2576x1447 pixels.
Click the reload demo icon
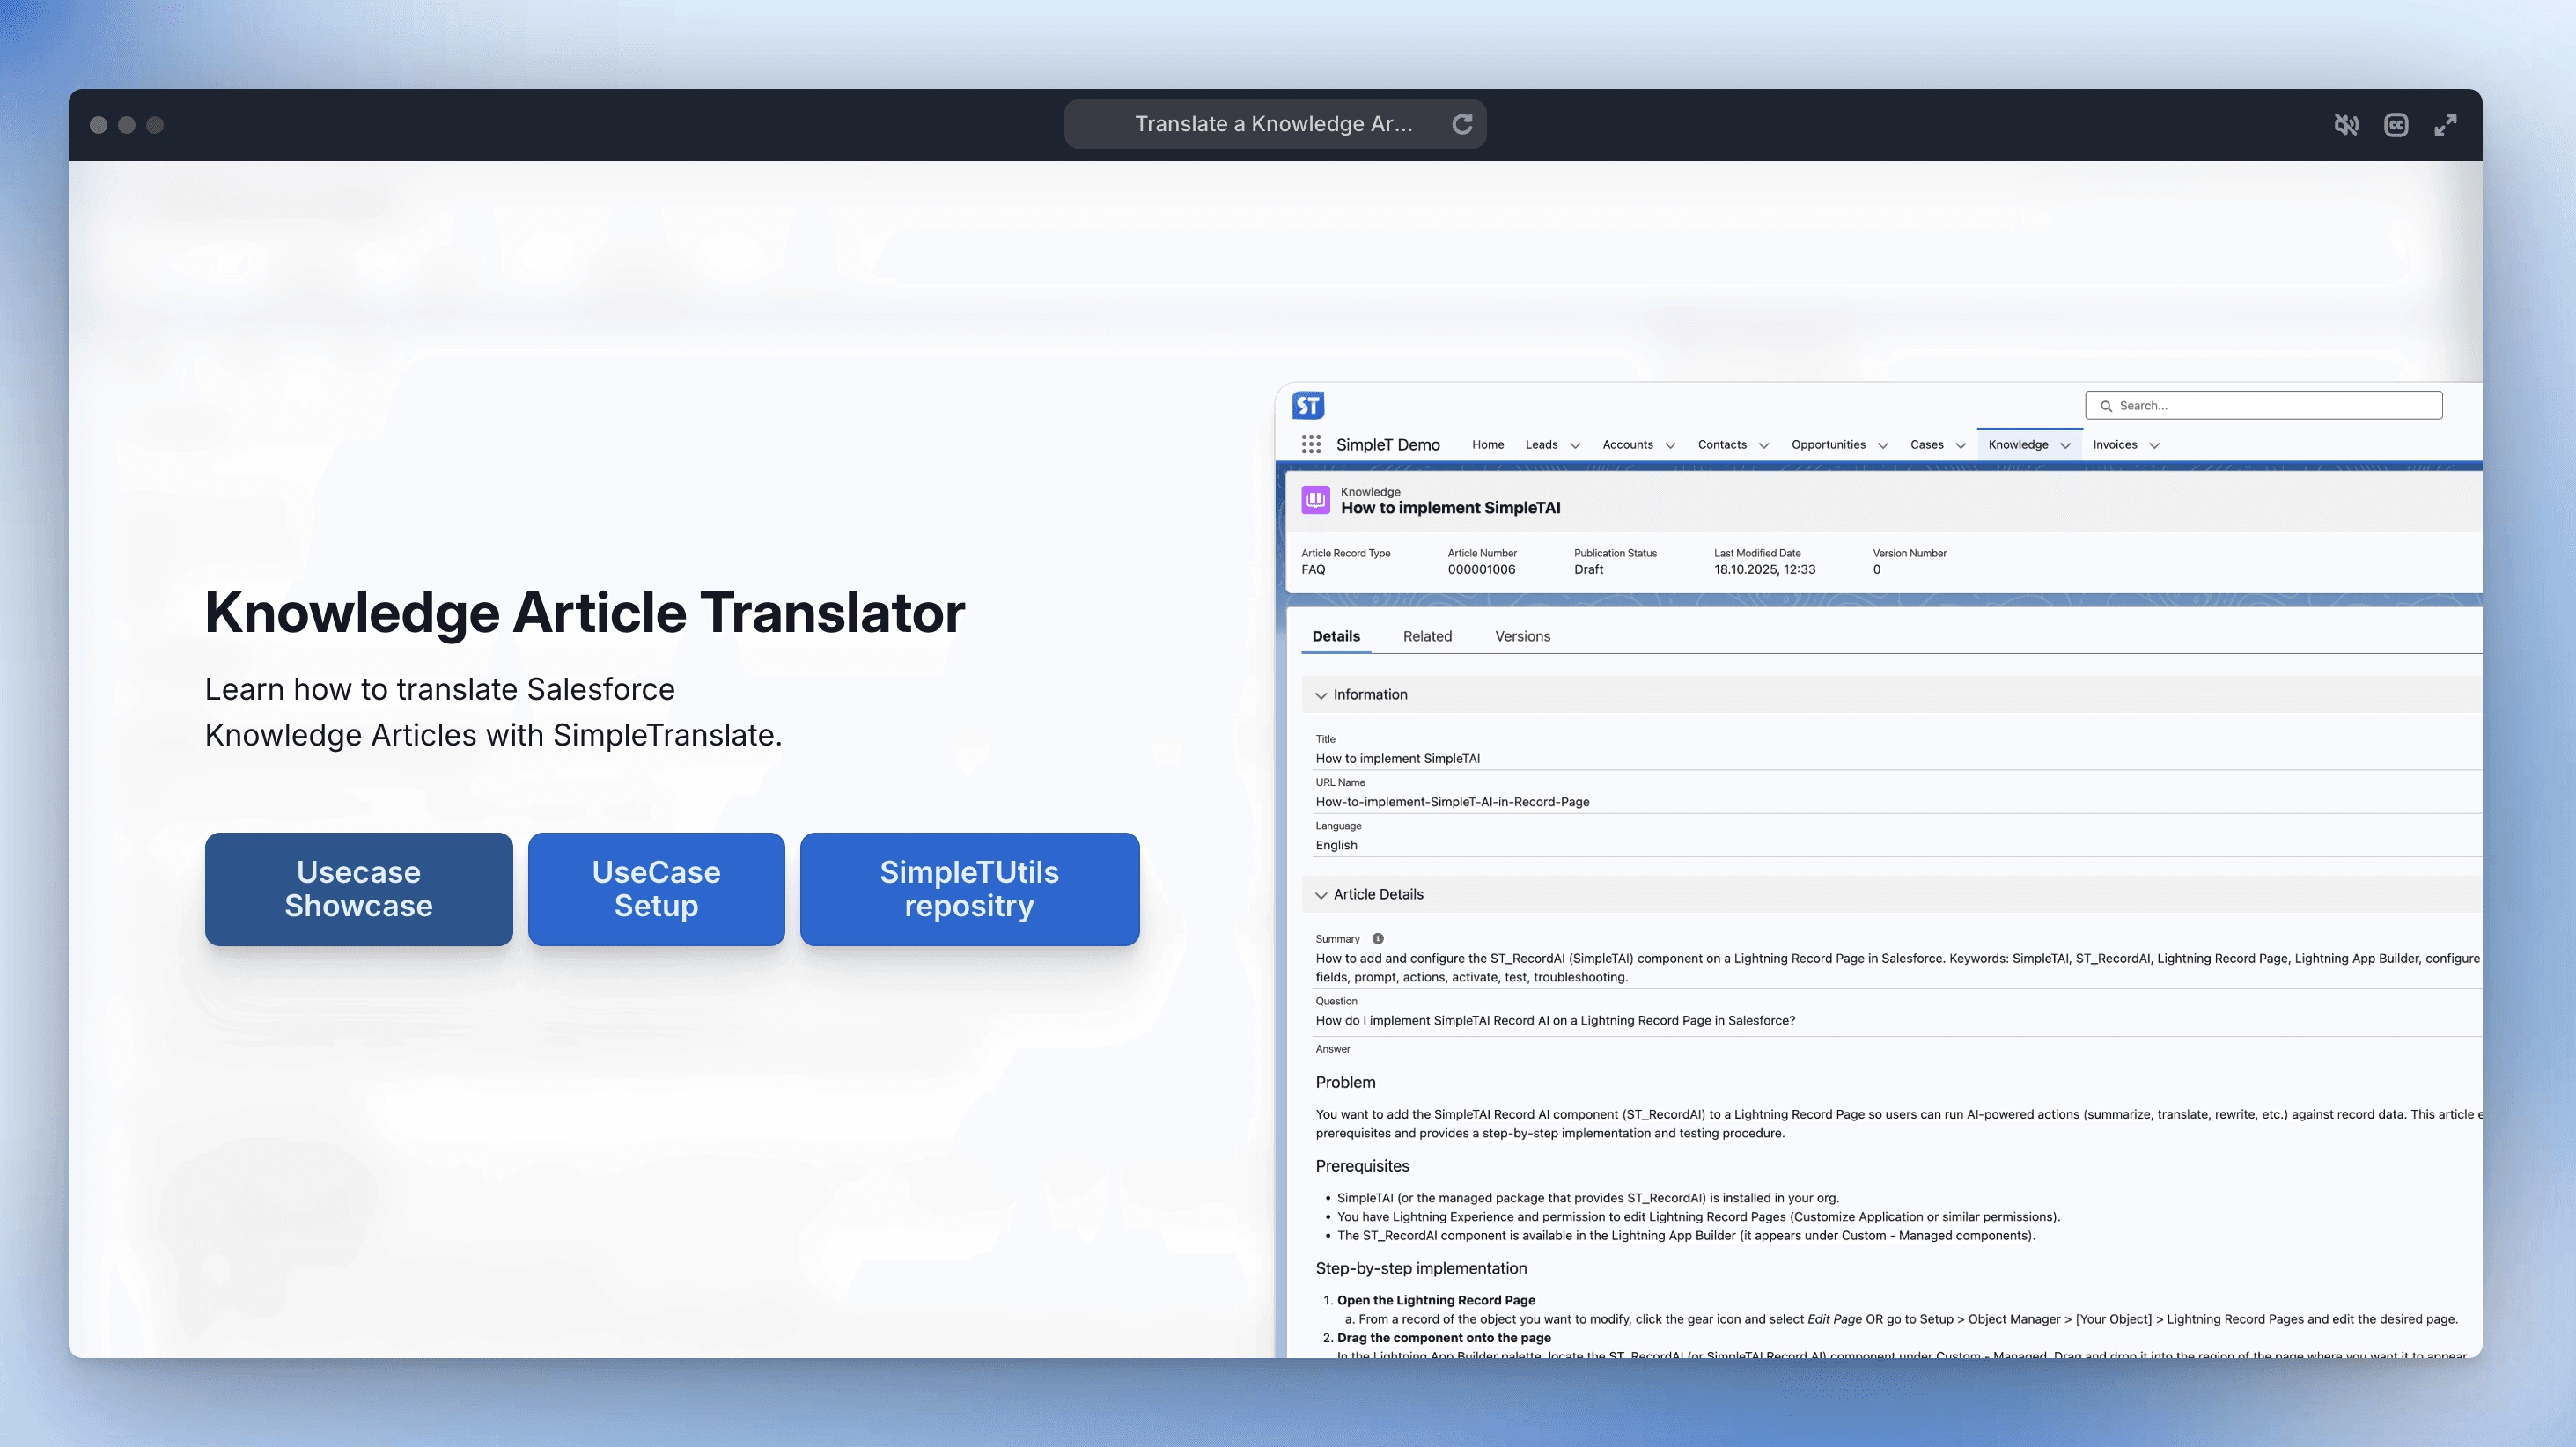tap(1462, 124)
